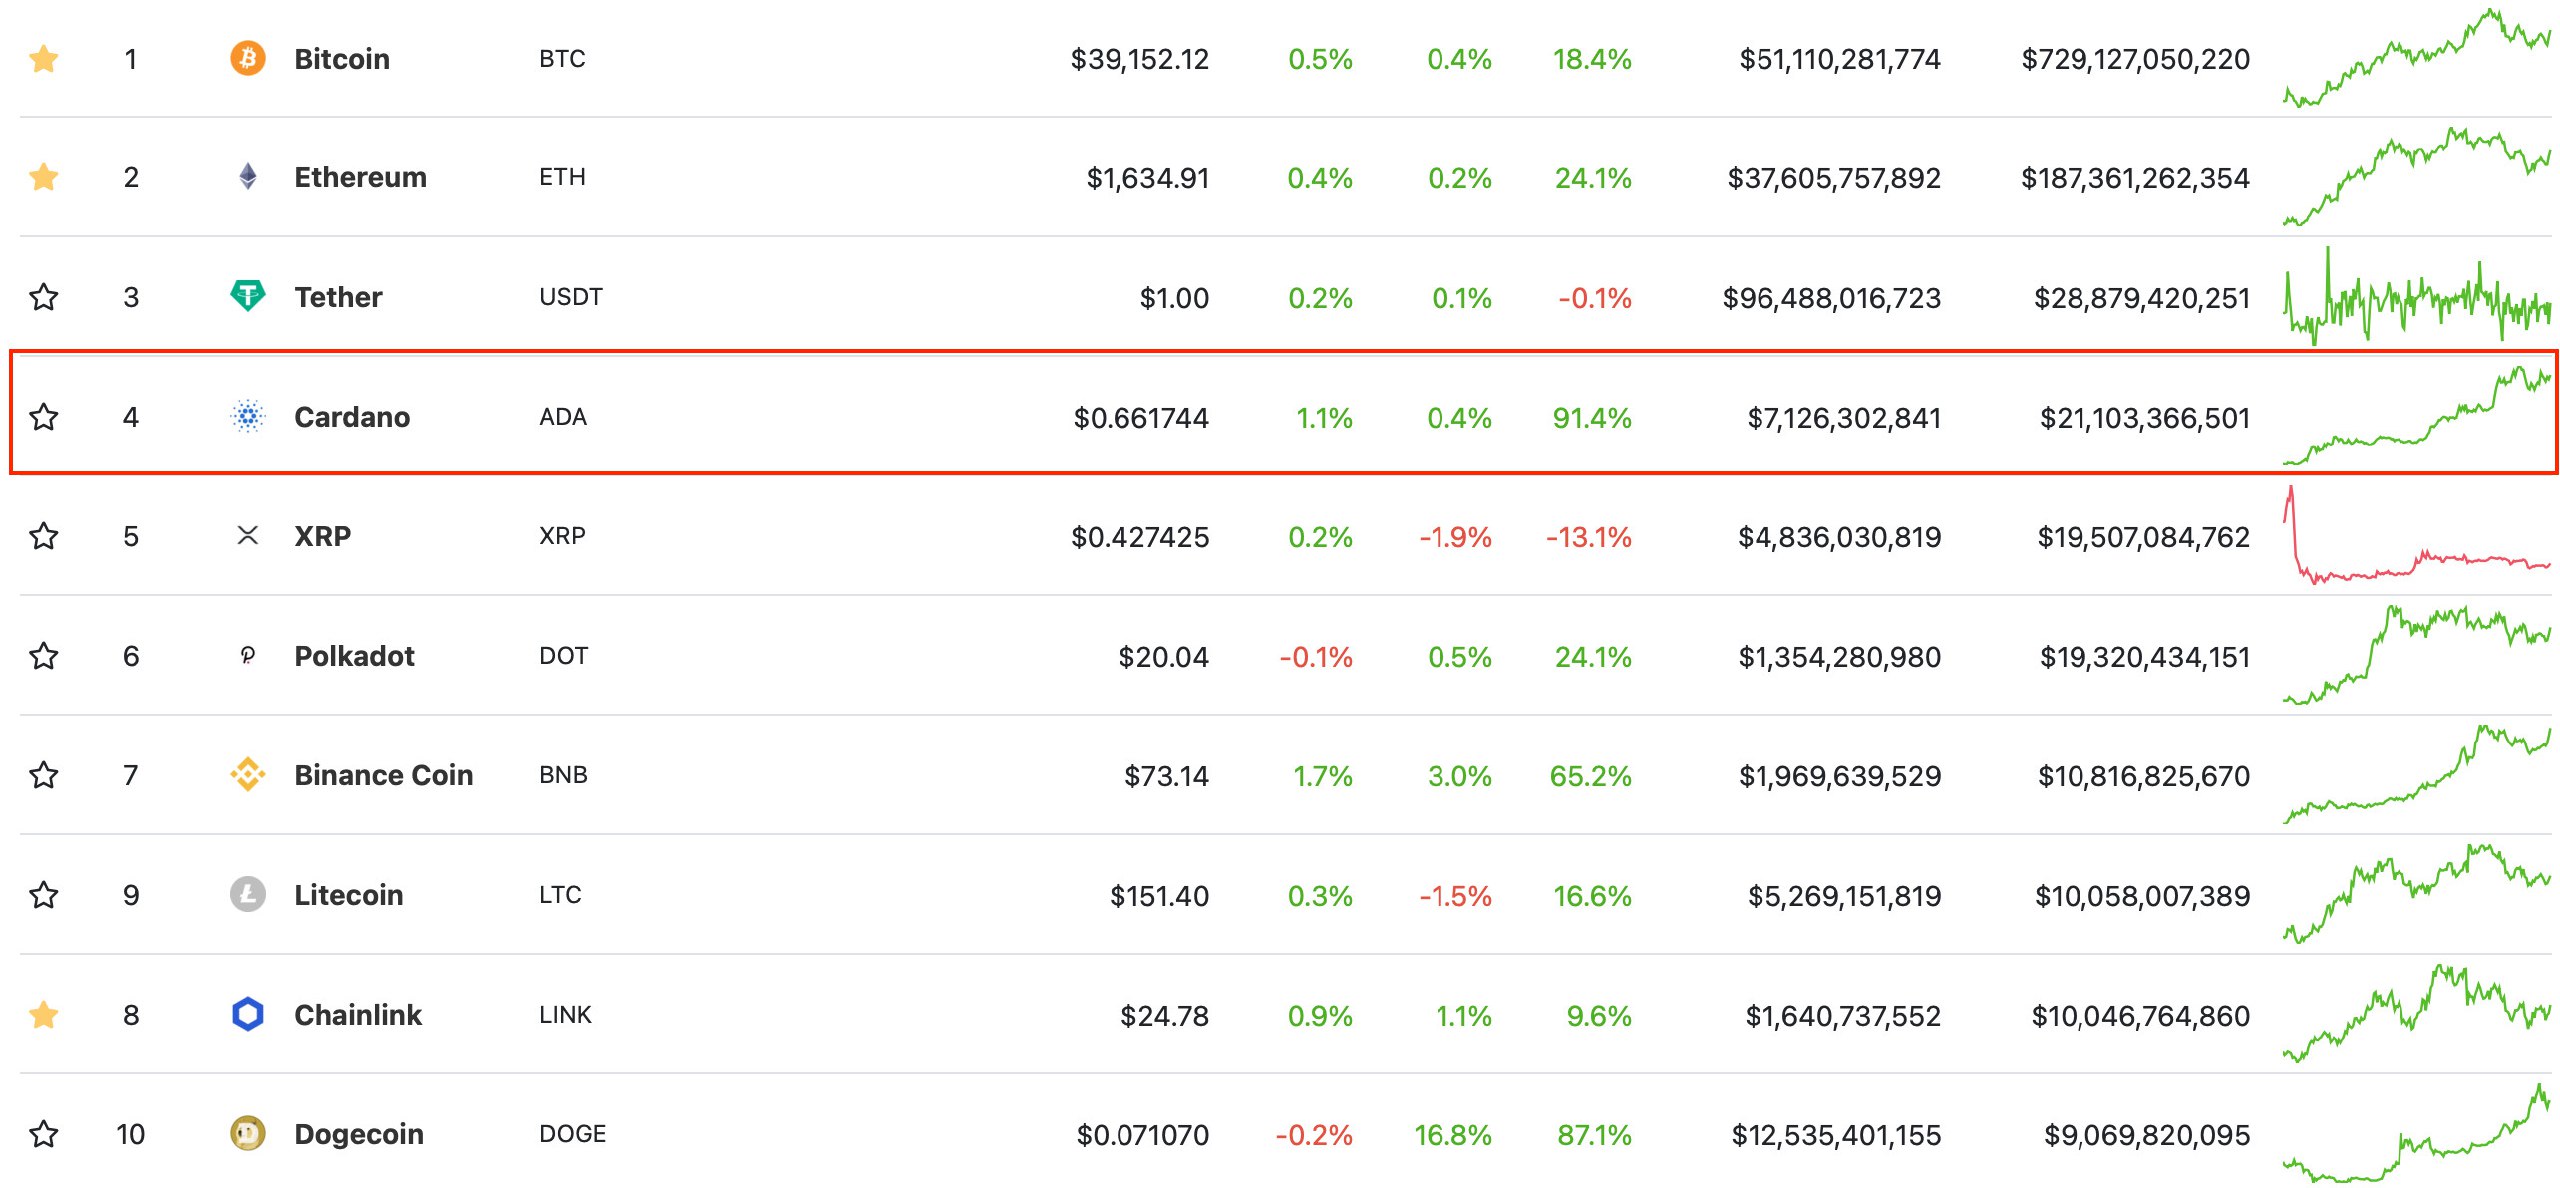This screenshot has width=2560, height=1188.
Task: Select Dogecoin price $0.071070
Action: tap(1143, 1135)
